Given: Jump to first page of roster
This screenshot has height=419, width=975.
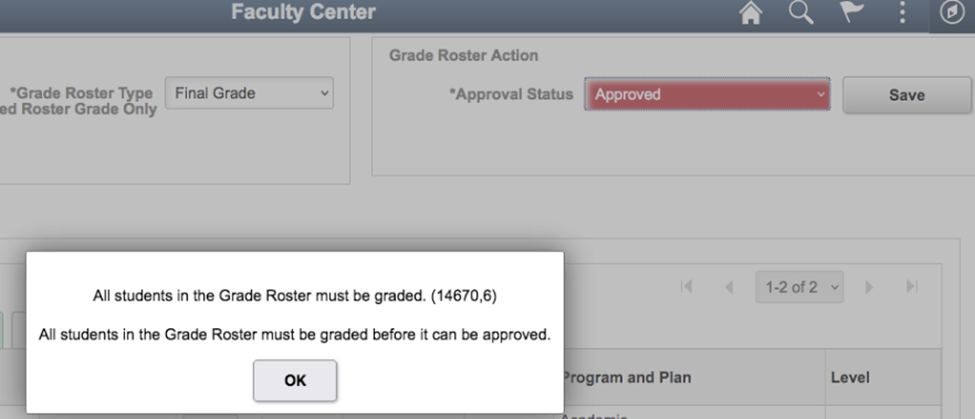Looking at the screenshot, I should tap(686, 287).
